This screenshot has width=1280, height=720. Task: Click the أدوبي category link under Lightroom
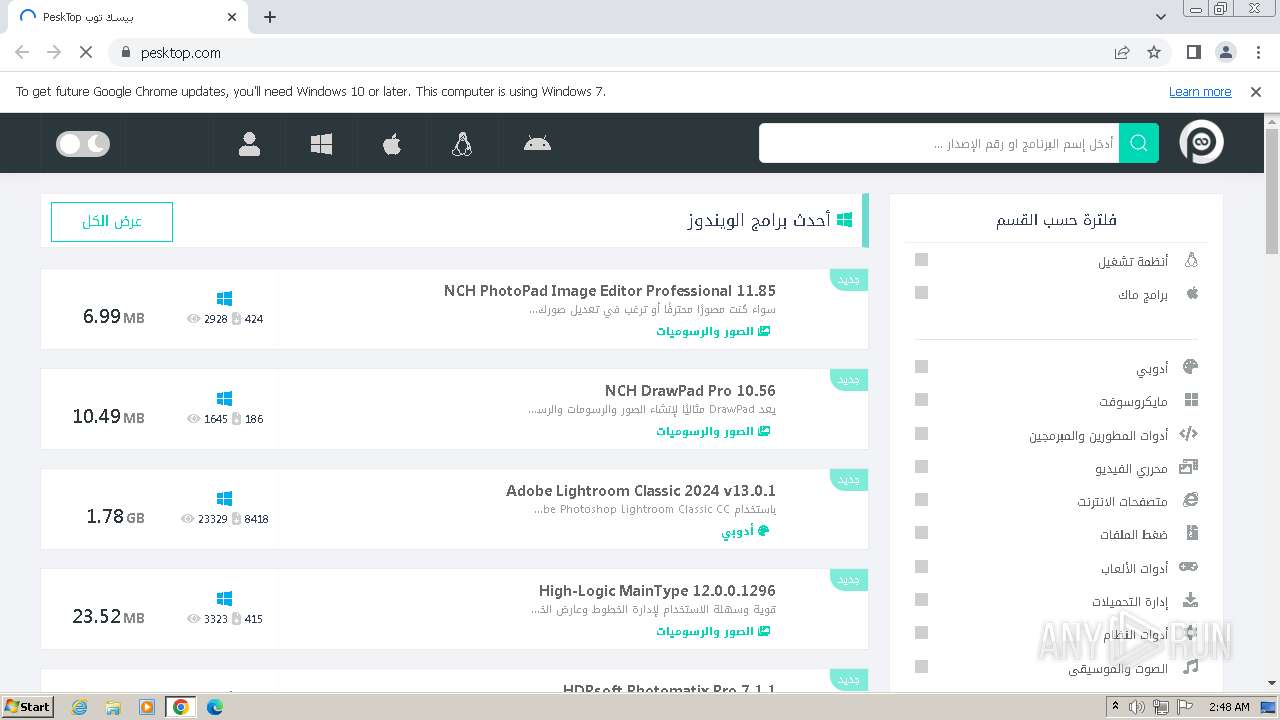tap(746, 531)
